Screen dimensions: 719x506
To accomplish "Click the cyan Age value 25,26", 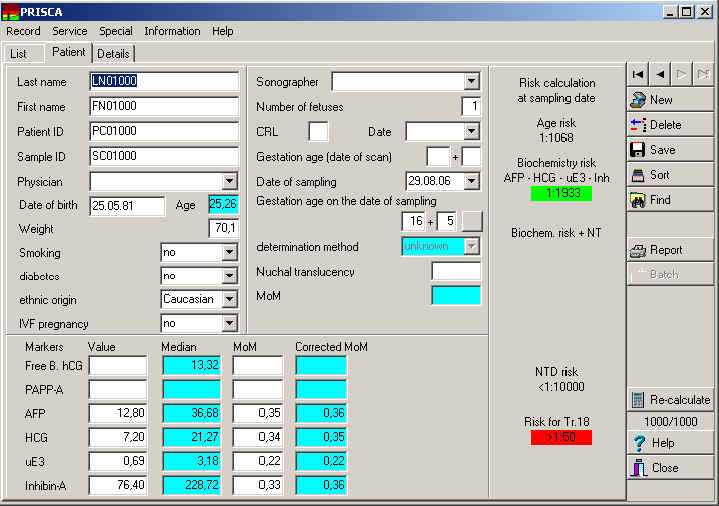I will 223,204.
